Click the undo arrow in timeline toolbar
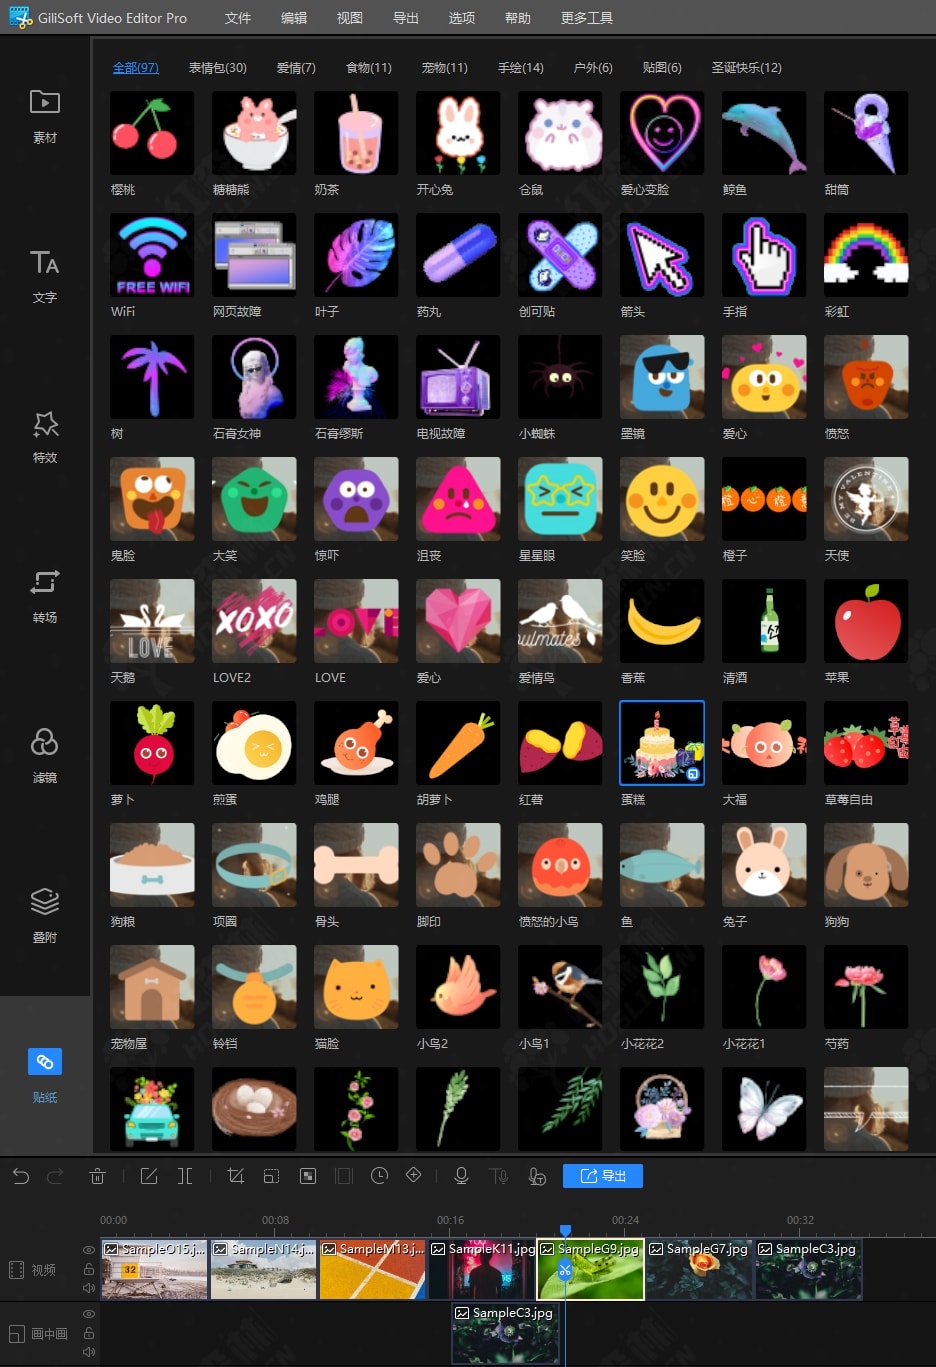The image size is (936, 1367). (x=21, y=1176)
